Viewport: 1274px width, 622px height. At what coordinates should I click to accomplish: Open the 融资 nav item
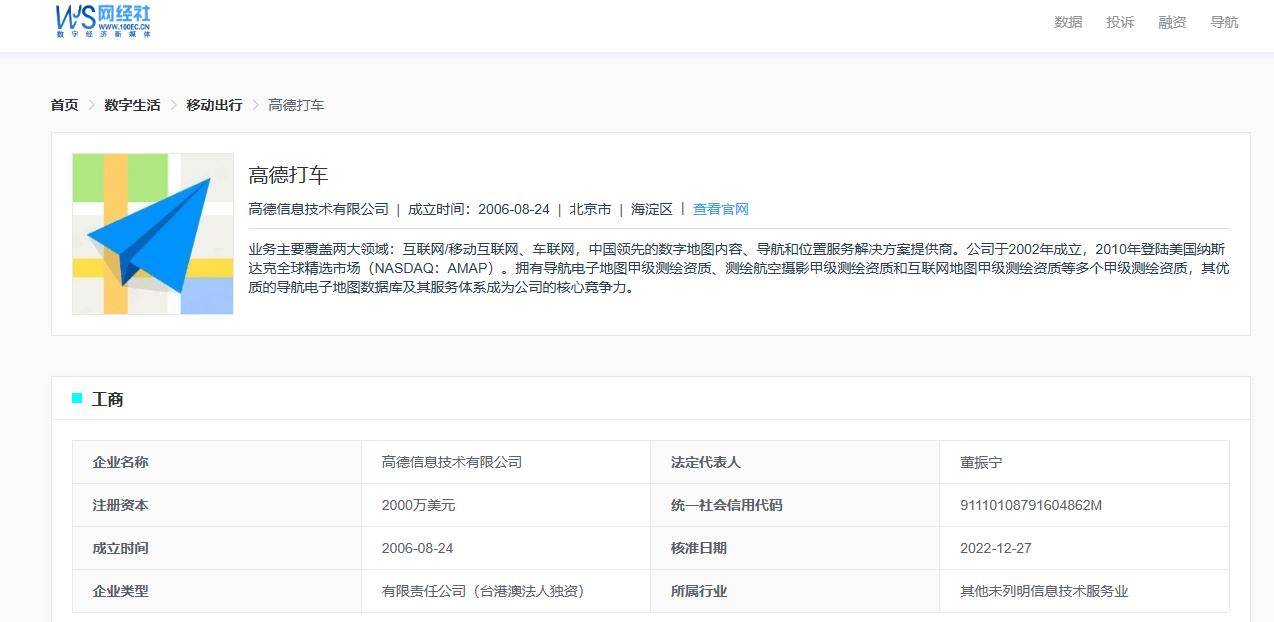(1172, 22)
